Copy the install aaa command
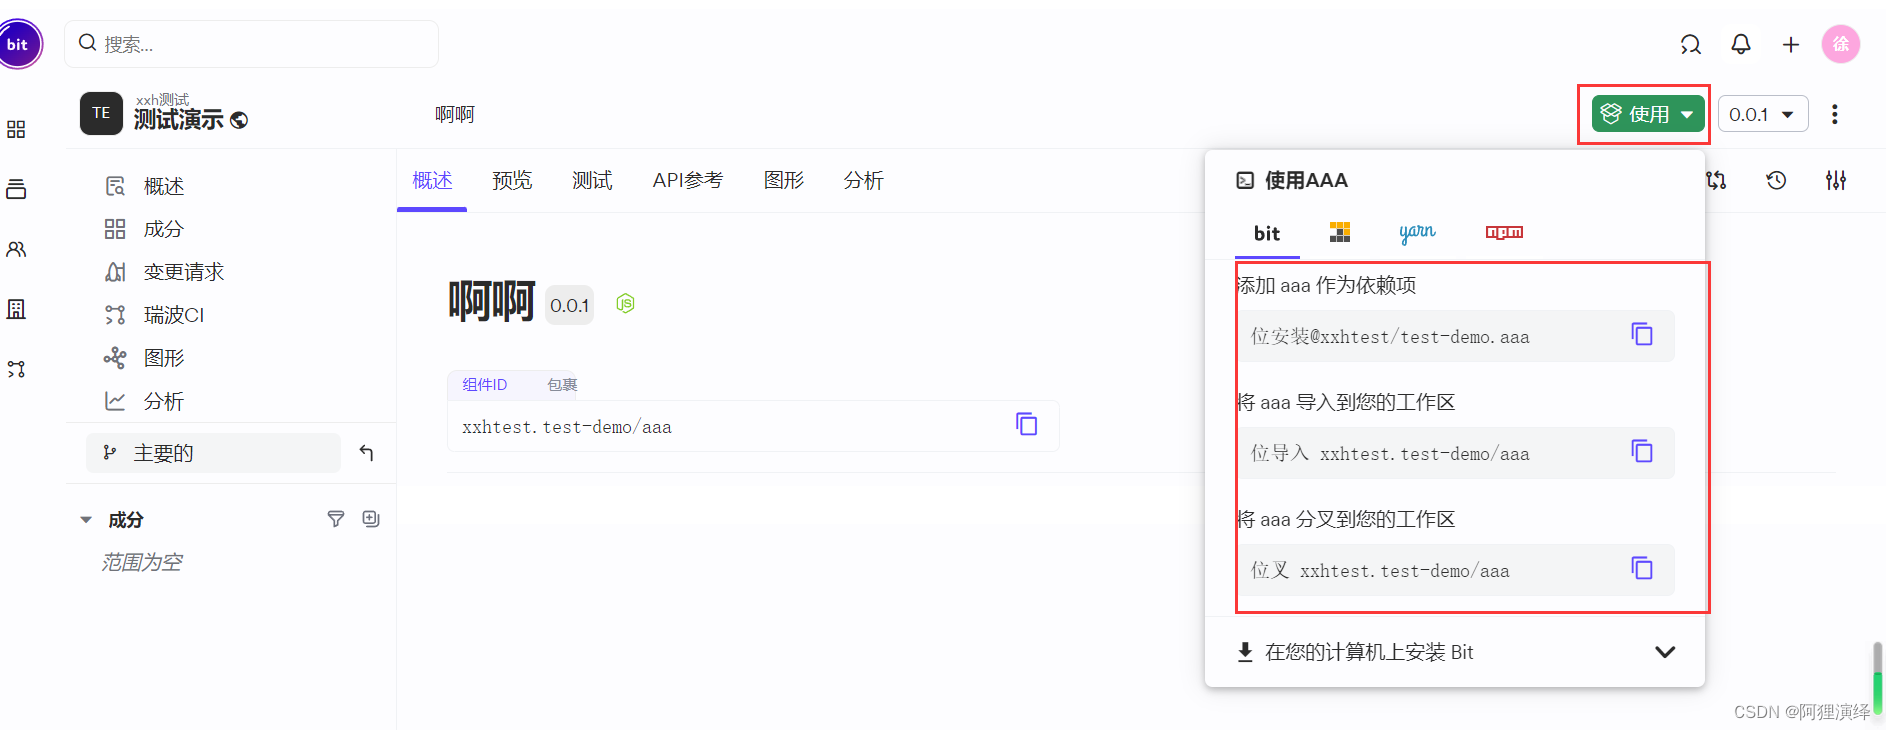This screenshot has height=730, width=1886. point(1642,334)
